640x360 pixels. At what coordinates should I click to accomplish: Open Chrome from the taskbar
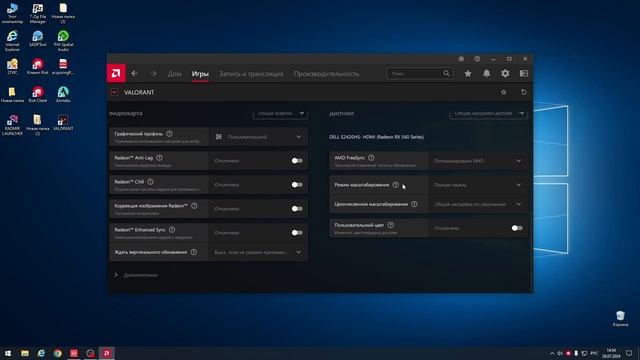pos(58,353)
